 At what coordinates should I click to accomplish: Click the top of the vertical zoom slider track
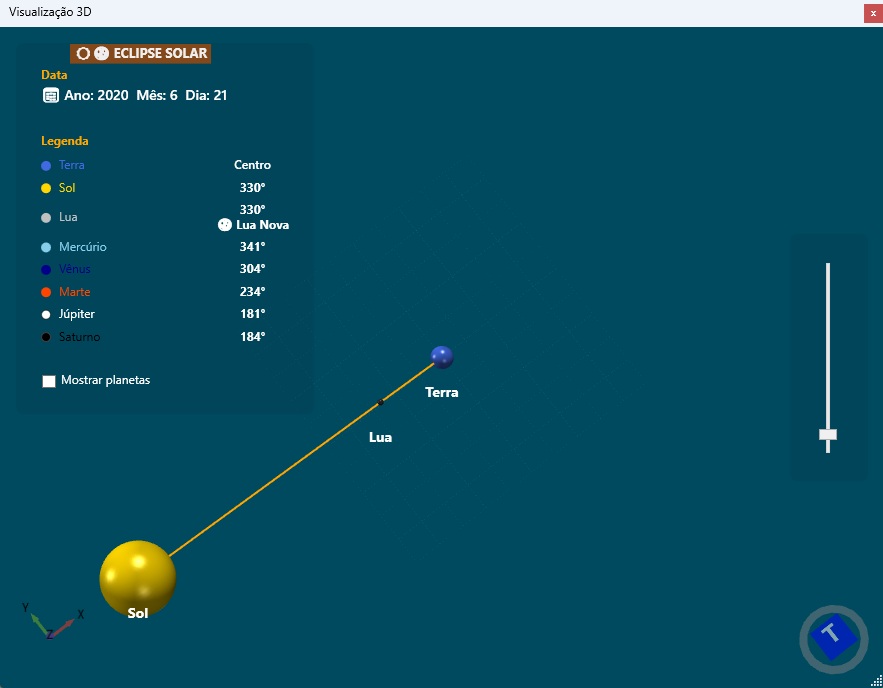[828, 267]
